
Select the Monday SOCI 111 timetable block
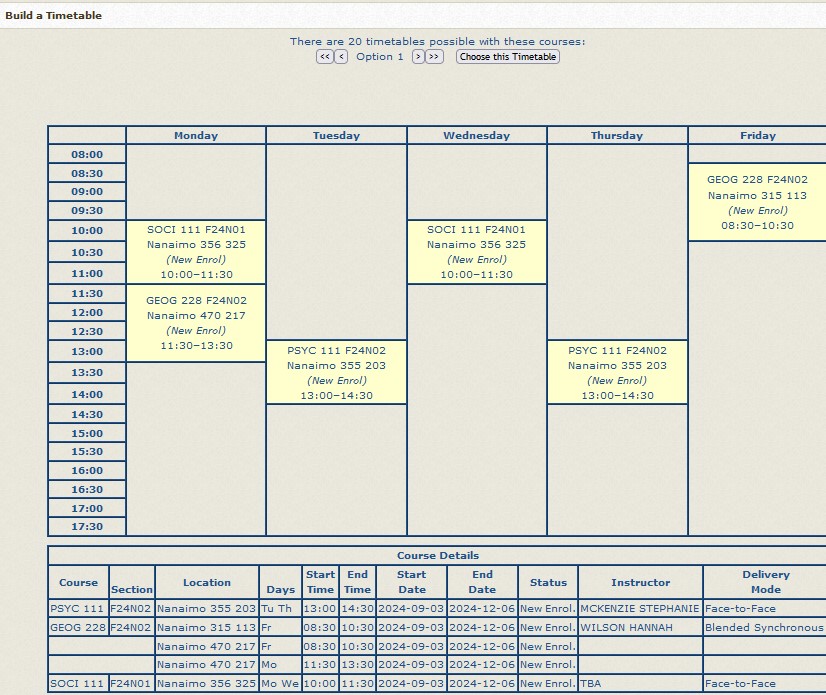(196, 252)
